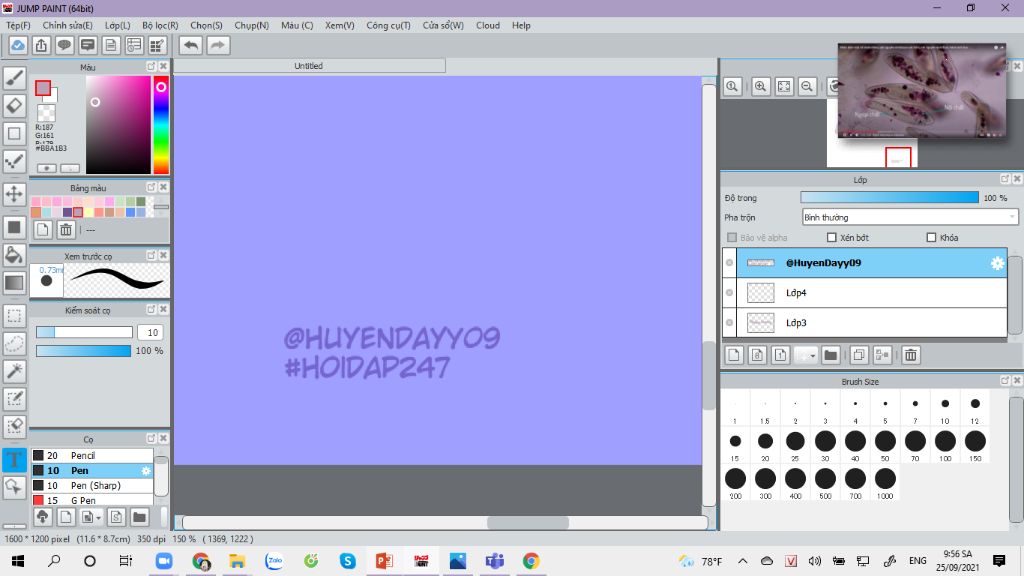This screenshot has height=576, width=1024.
Task: Open Skype from the taskbar
Action: coord(347,561)
